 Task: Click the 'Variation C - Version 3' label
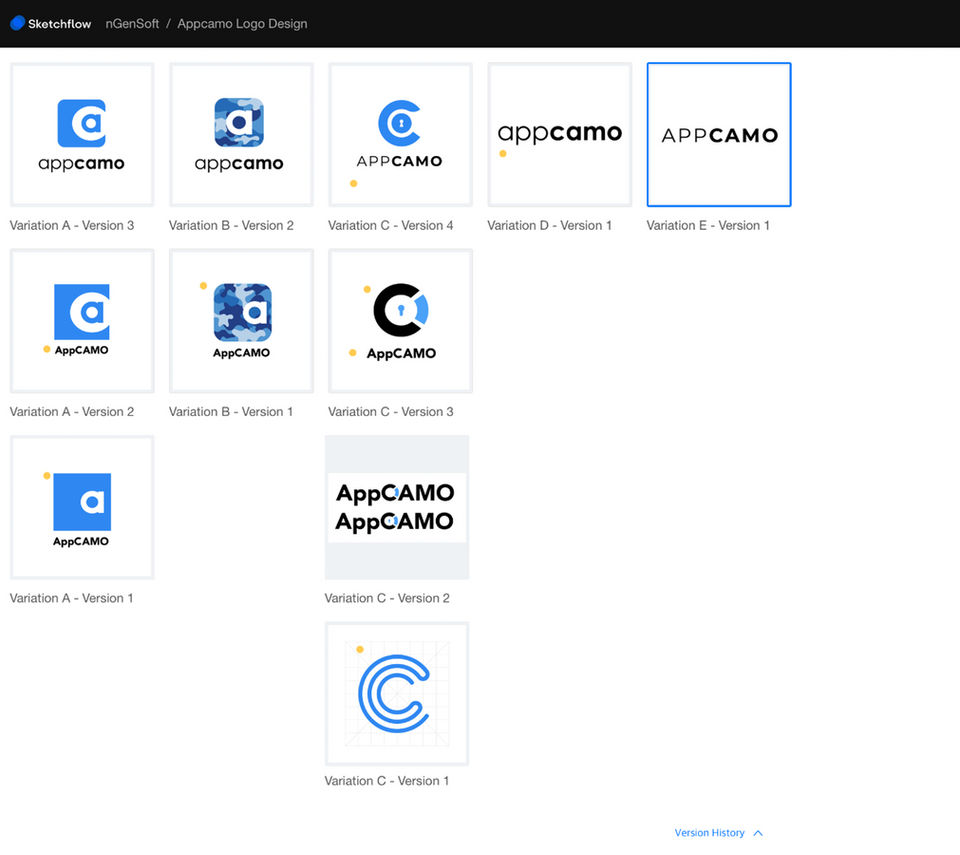click(391, 412)
